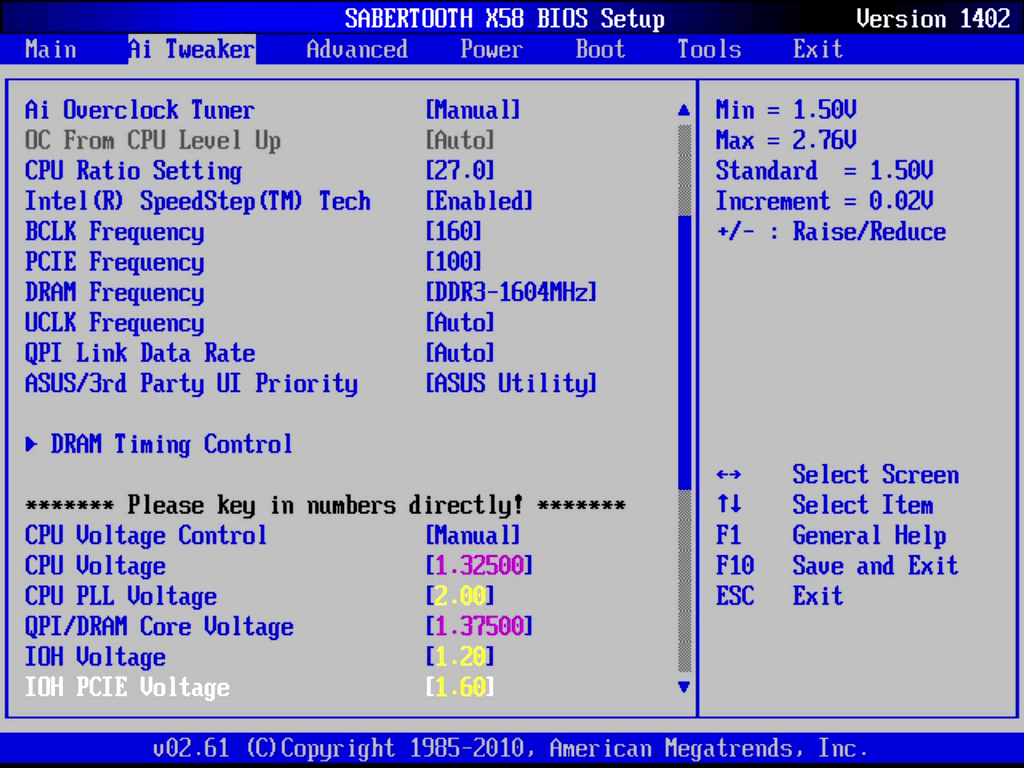
Task: Select ASUS/3rd Party UI Priority label
Action: point(191,384)
